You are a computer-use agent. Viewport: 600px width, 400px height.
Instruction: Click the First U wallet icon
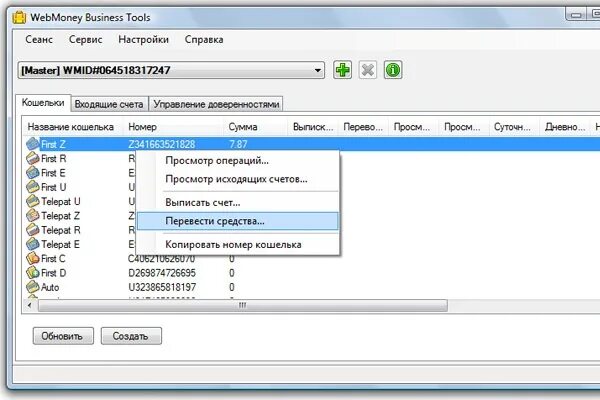tap(33, 187)
